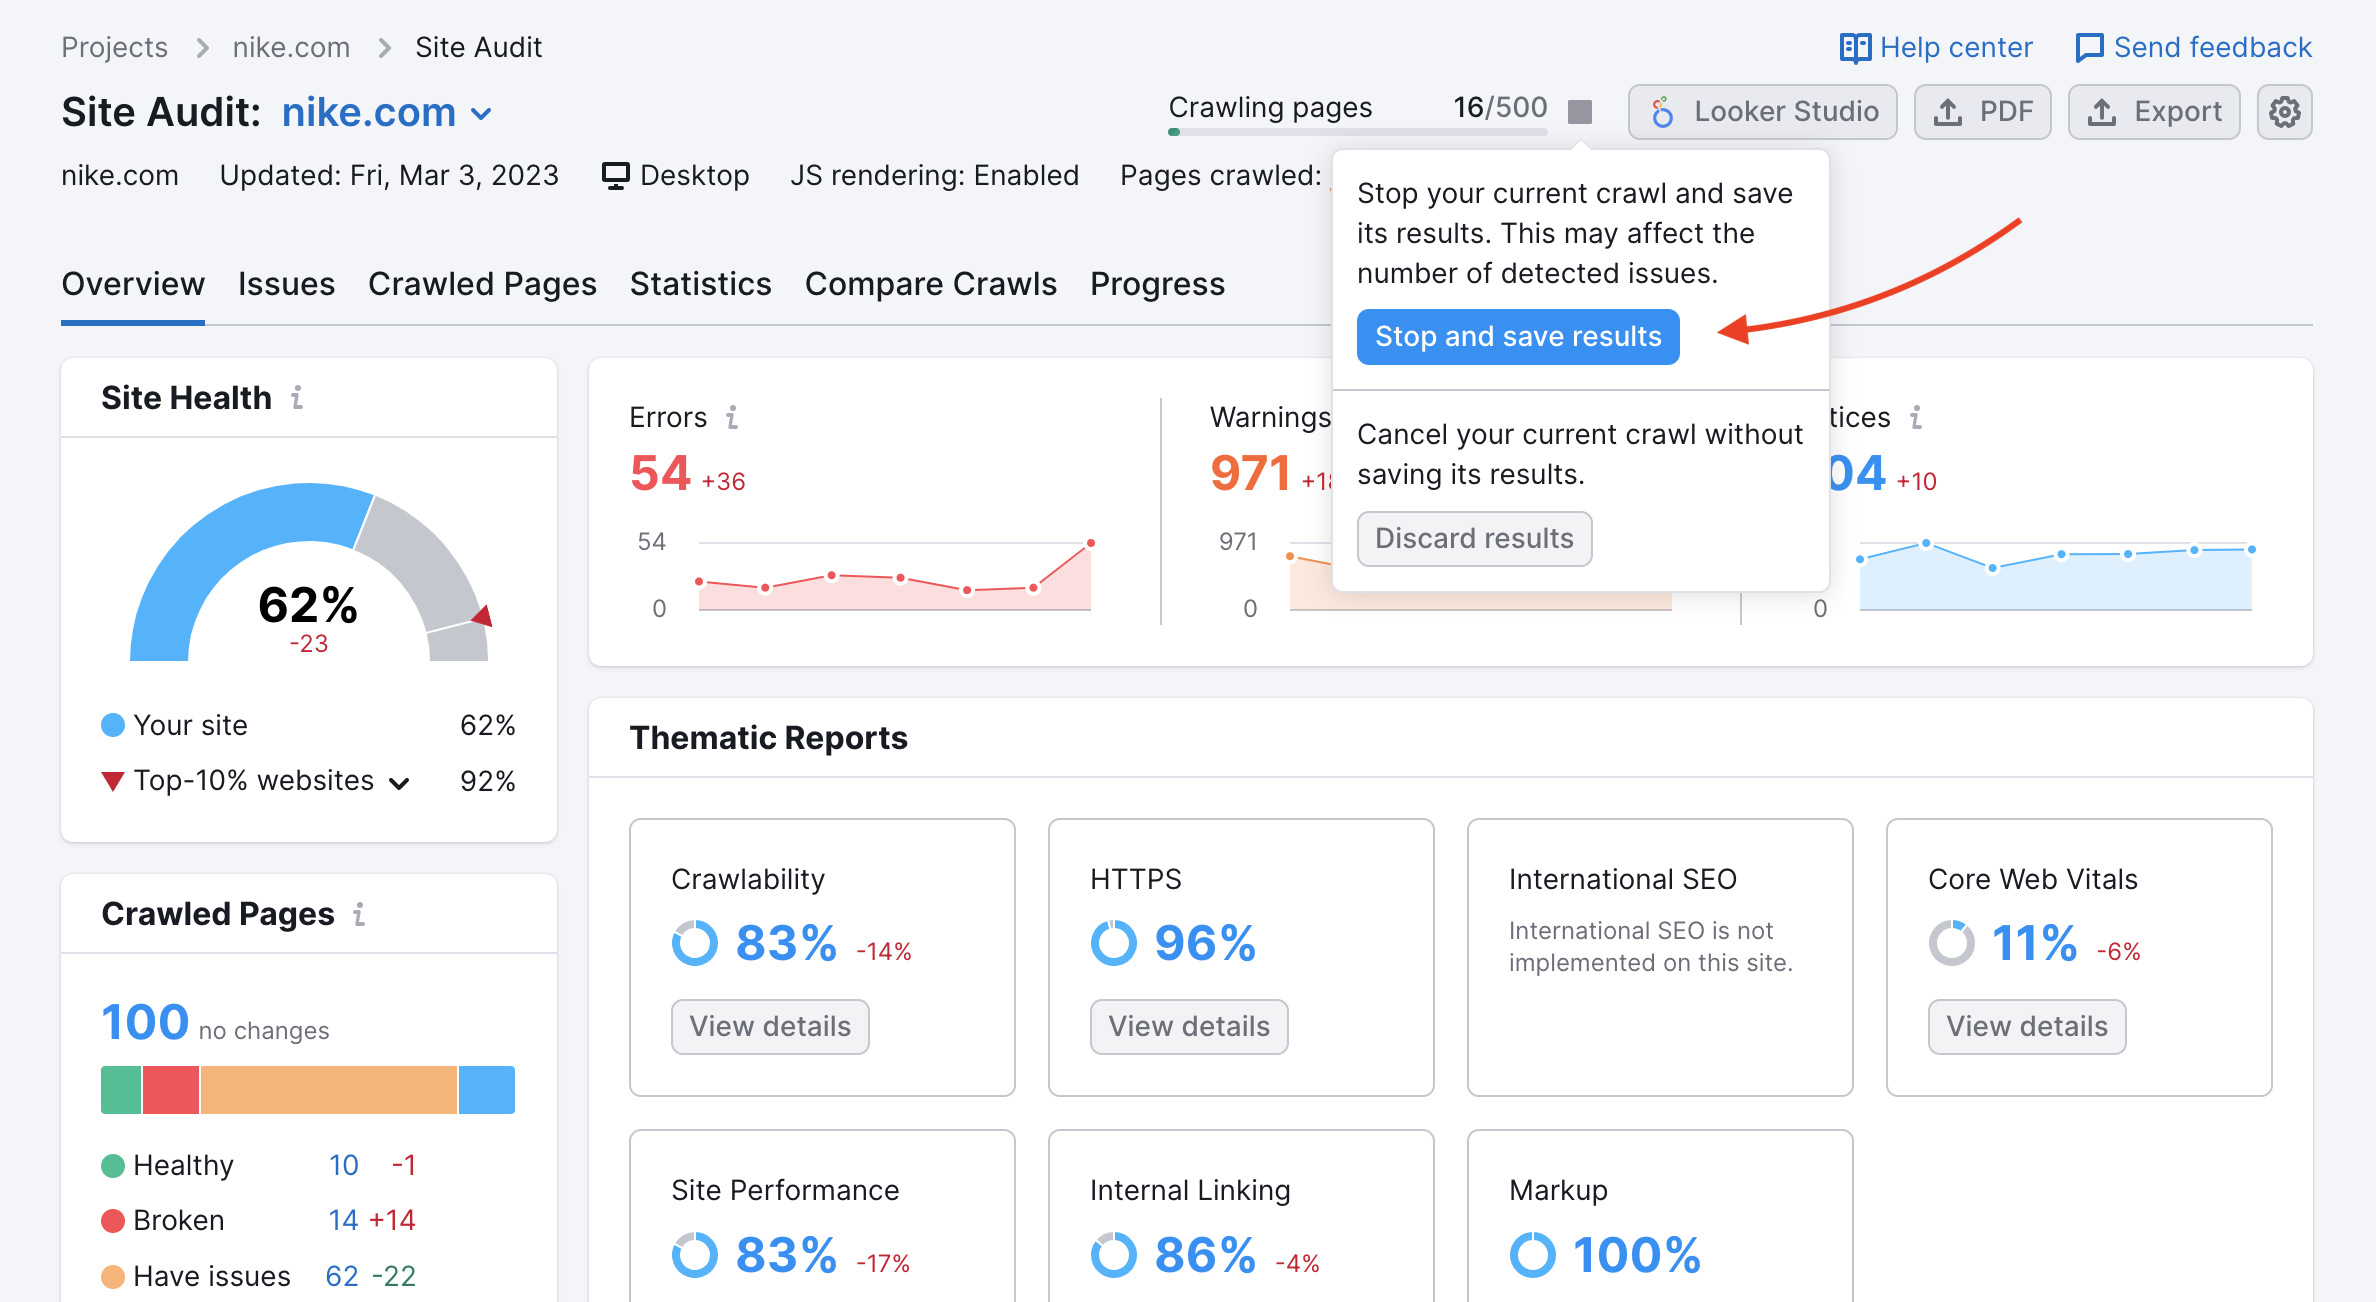Click Stop and save results button
Screen dimensions: 2376x1302
1517,337
